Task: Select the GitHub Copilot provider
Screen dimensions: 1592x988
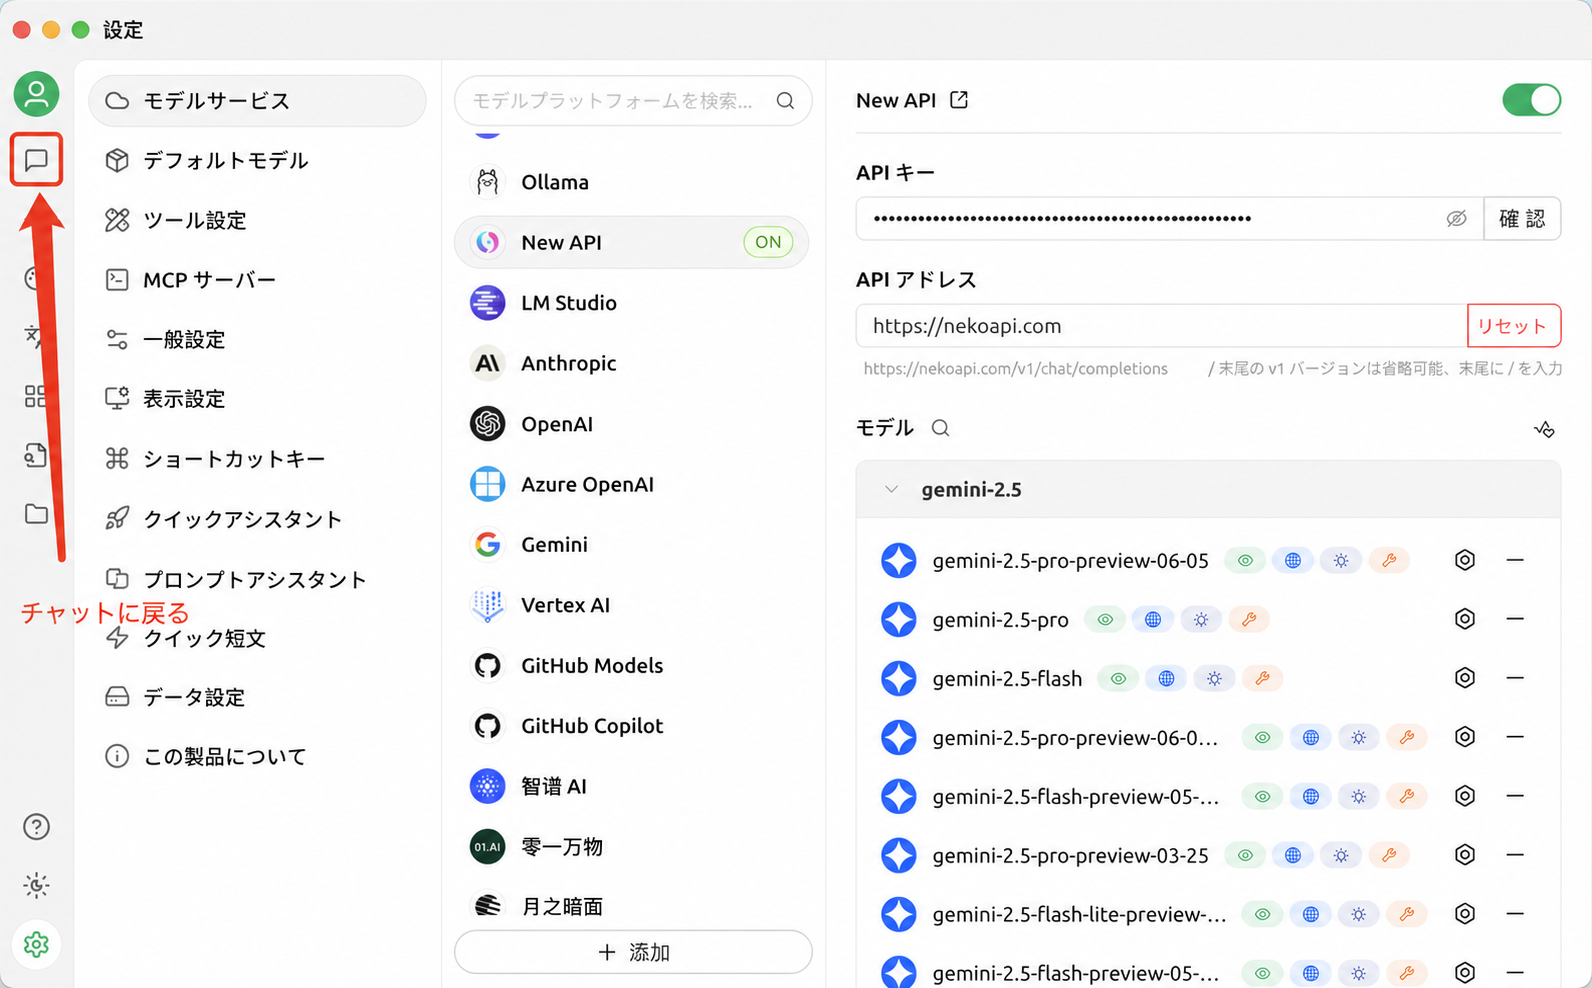Action: [x=632, y=726]
